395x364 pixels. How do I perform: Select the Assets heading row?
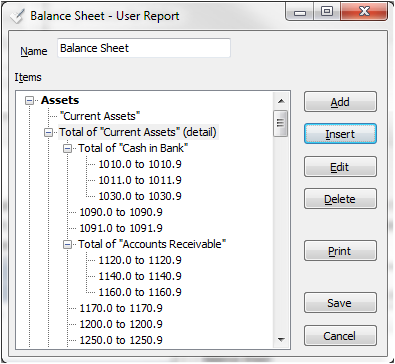60,100
